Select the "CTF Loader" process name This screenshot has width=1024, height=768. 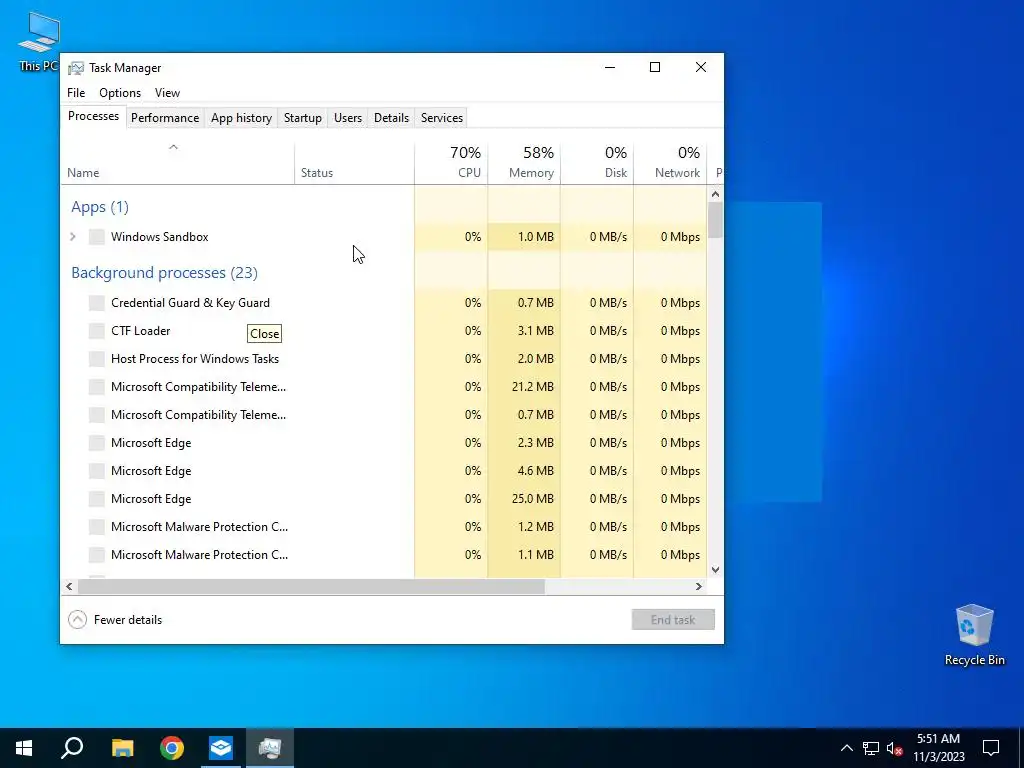tap(140, 331)
